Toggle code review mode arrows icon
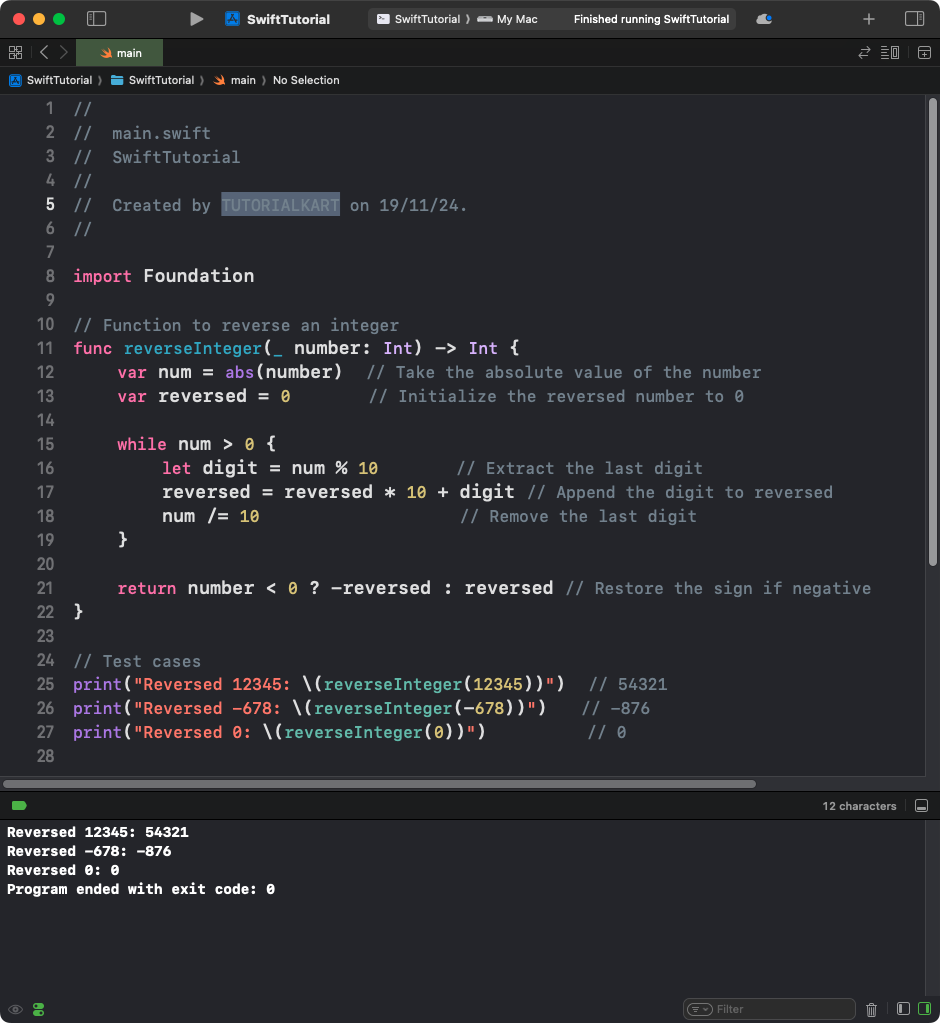The height and width of the screenshot is (1023, 940). click(x=864, y=53)
